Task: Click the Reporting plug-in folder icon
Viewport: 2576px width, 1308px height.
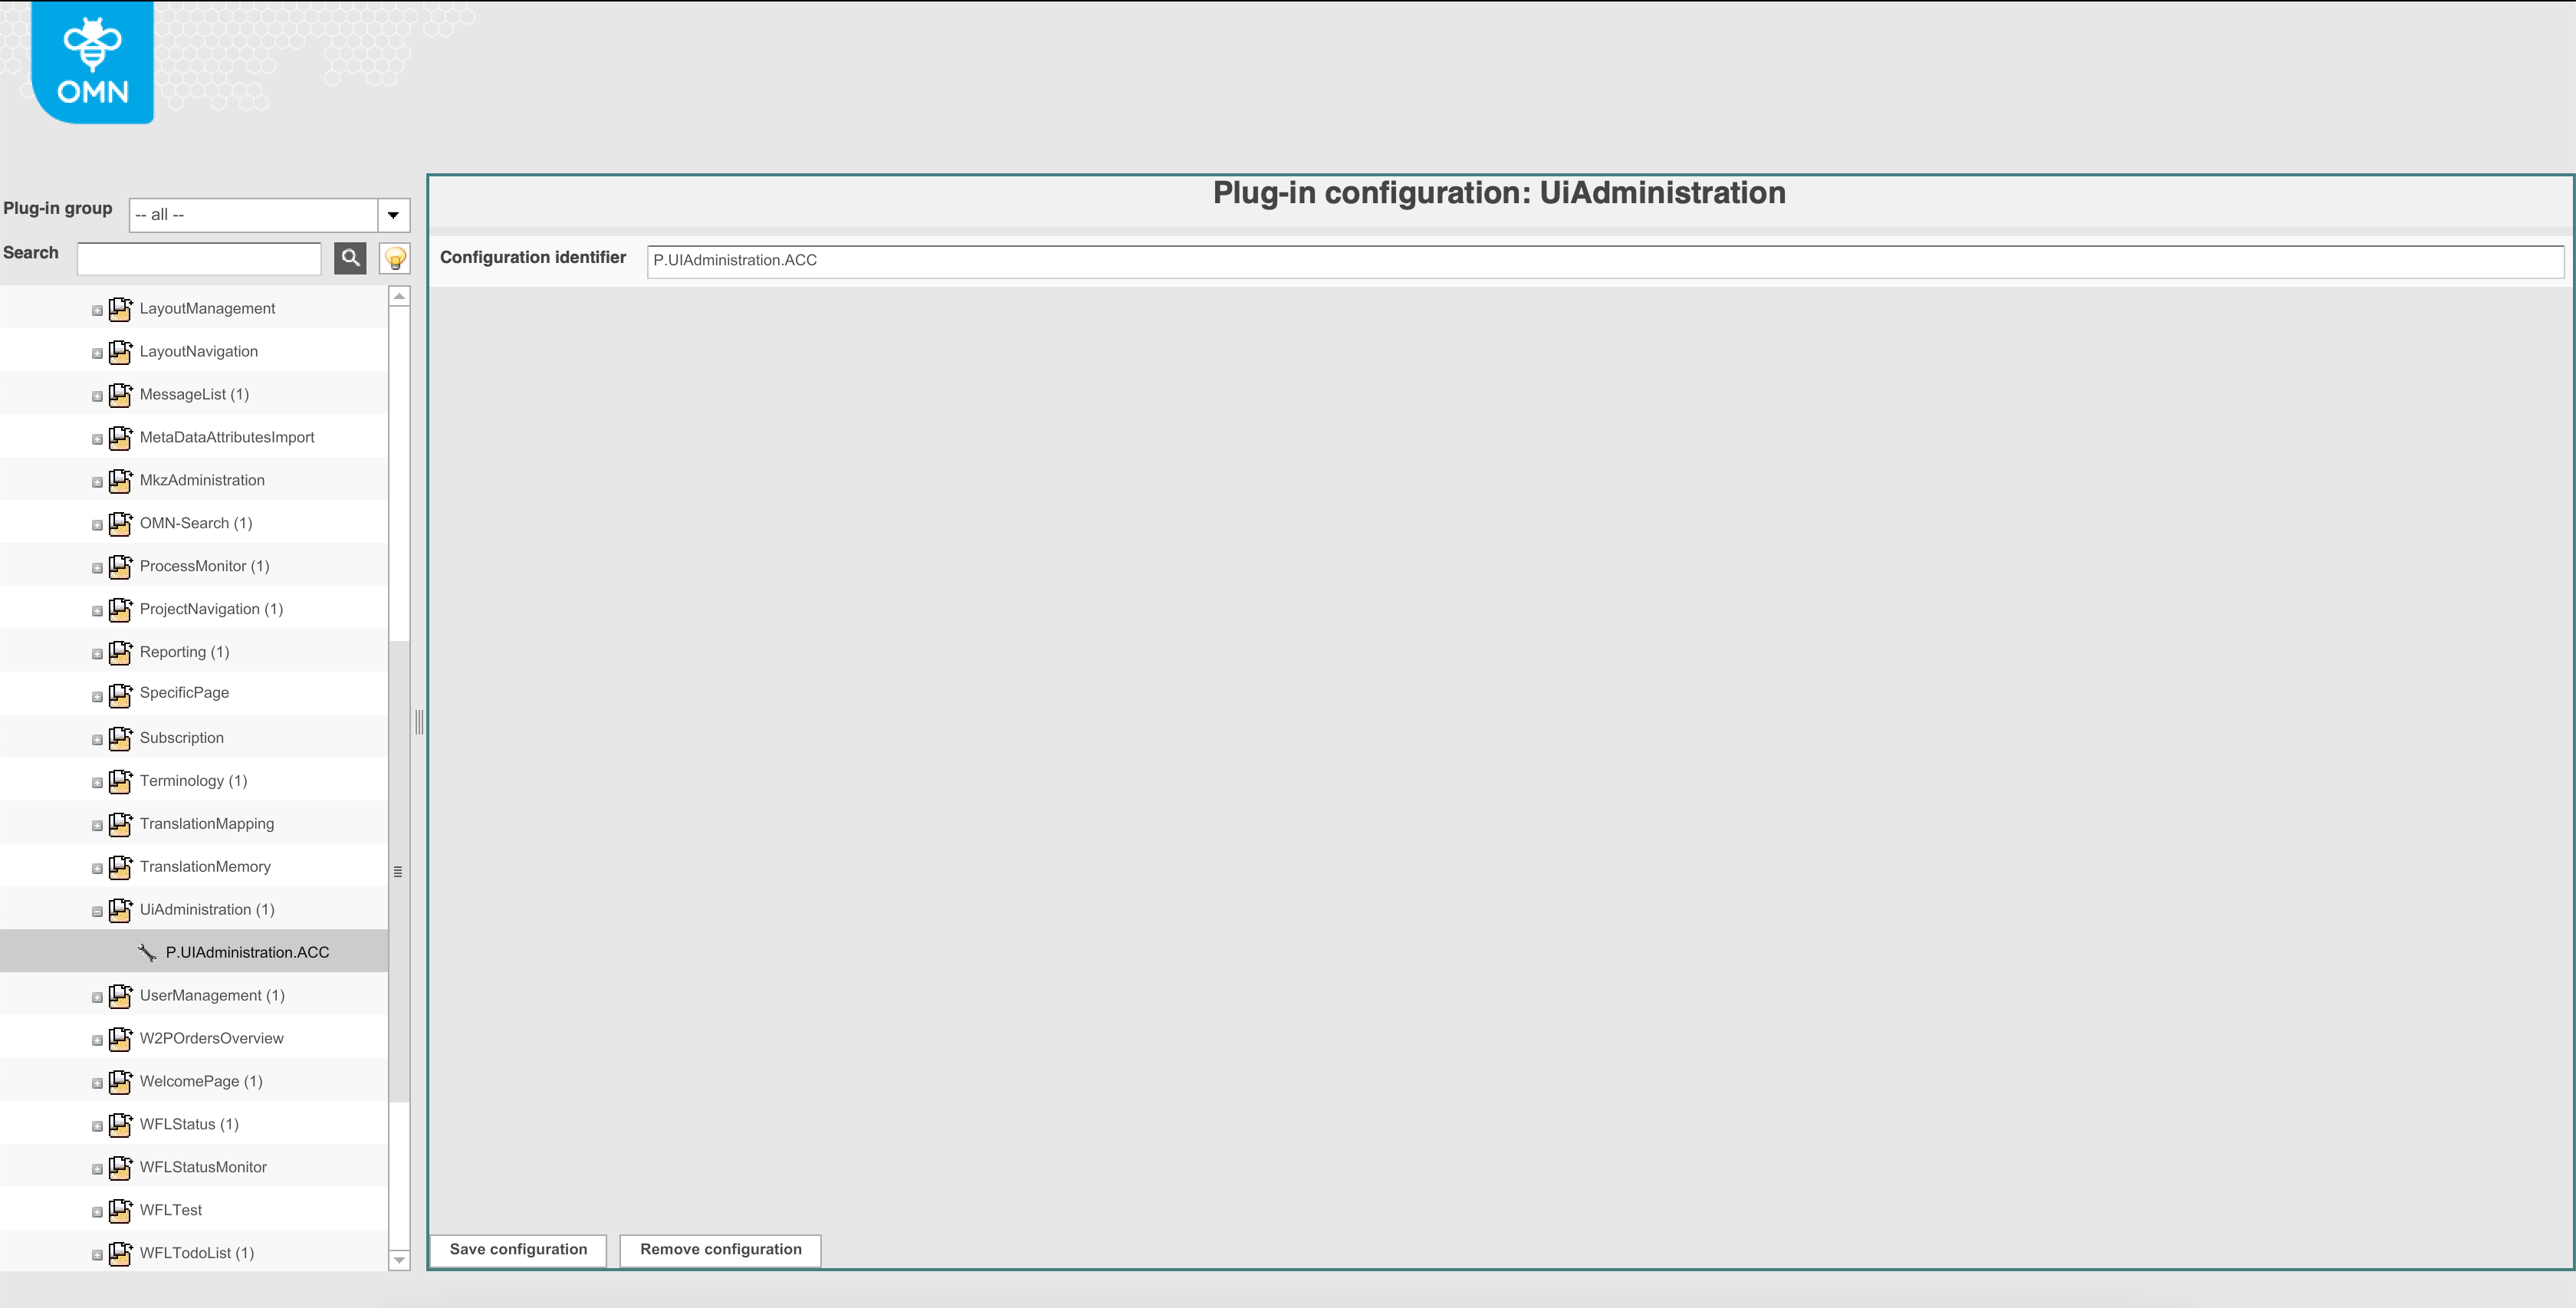Action: point(120,653)
